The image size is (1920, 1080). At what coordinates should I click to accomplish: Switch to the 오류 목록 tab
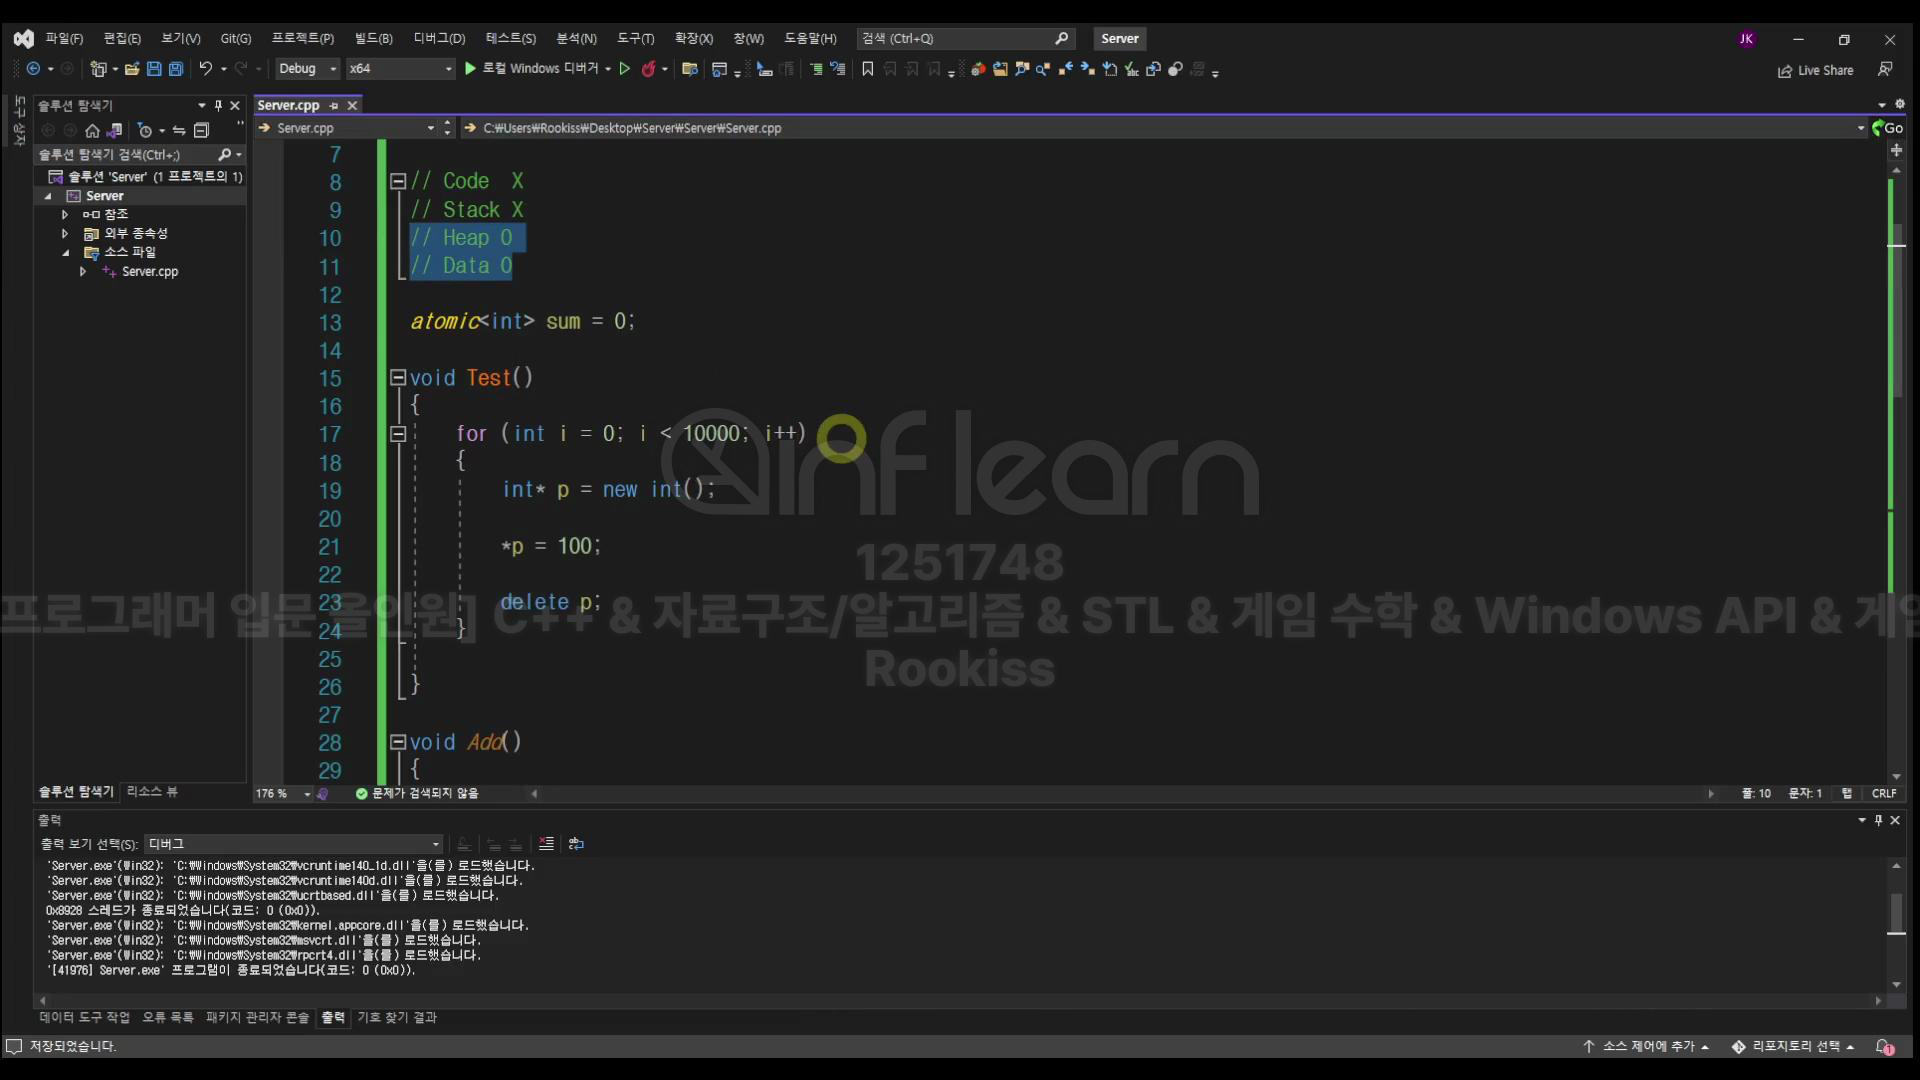pos(168,1017)
